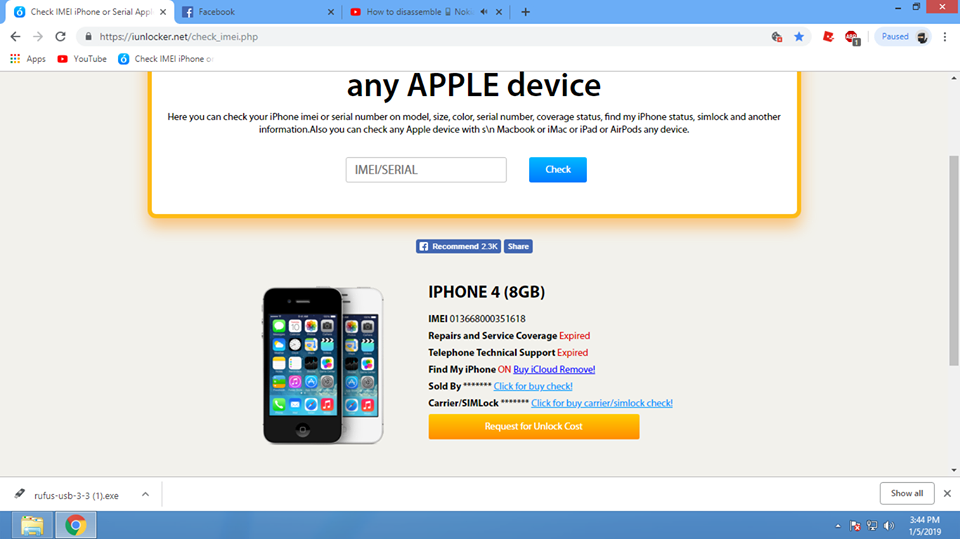The image size is (960, 539).
Task: Open the Check IMEI iPhone bookmark
Action: pyautogui.click(x=166, y=59)
